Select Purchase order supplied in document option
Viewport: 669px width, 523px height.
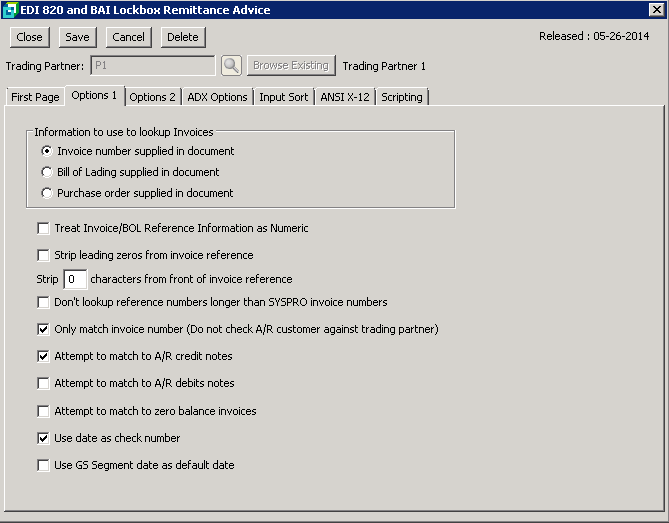tap(46, 193)
